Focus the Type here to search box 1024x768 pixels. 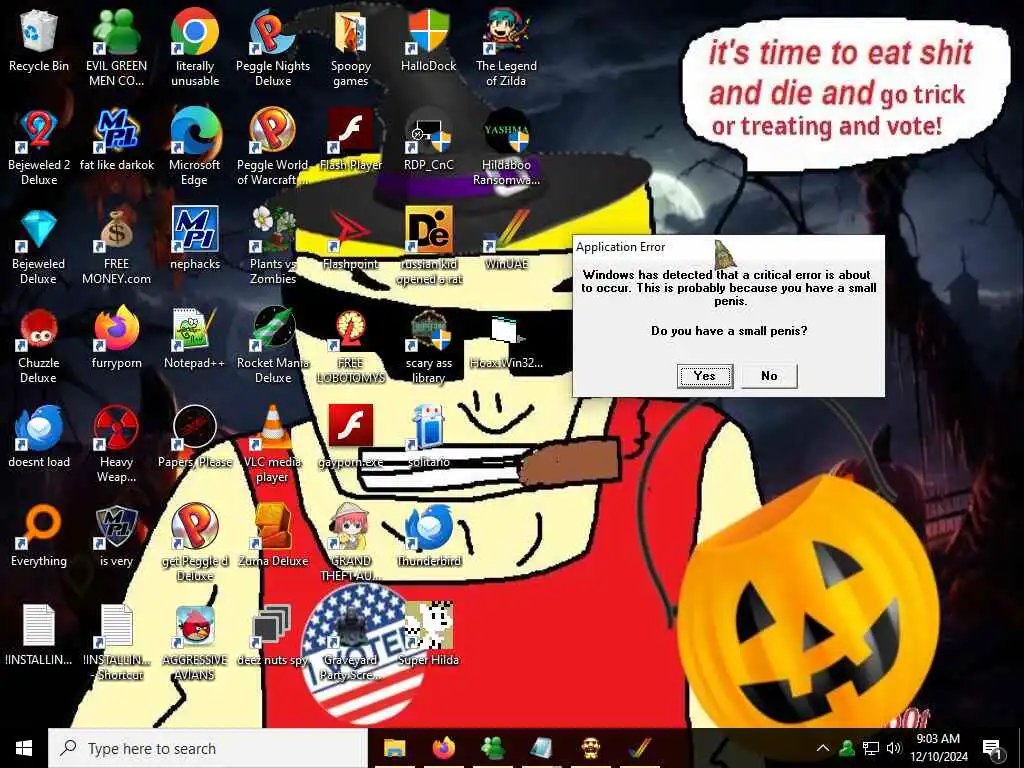(208, 748)
